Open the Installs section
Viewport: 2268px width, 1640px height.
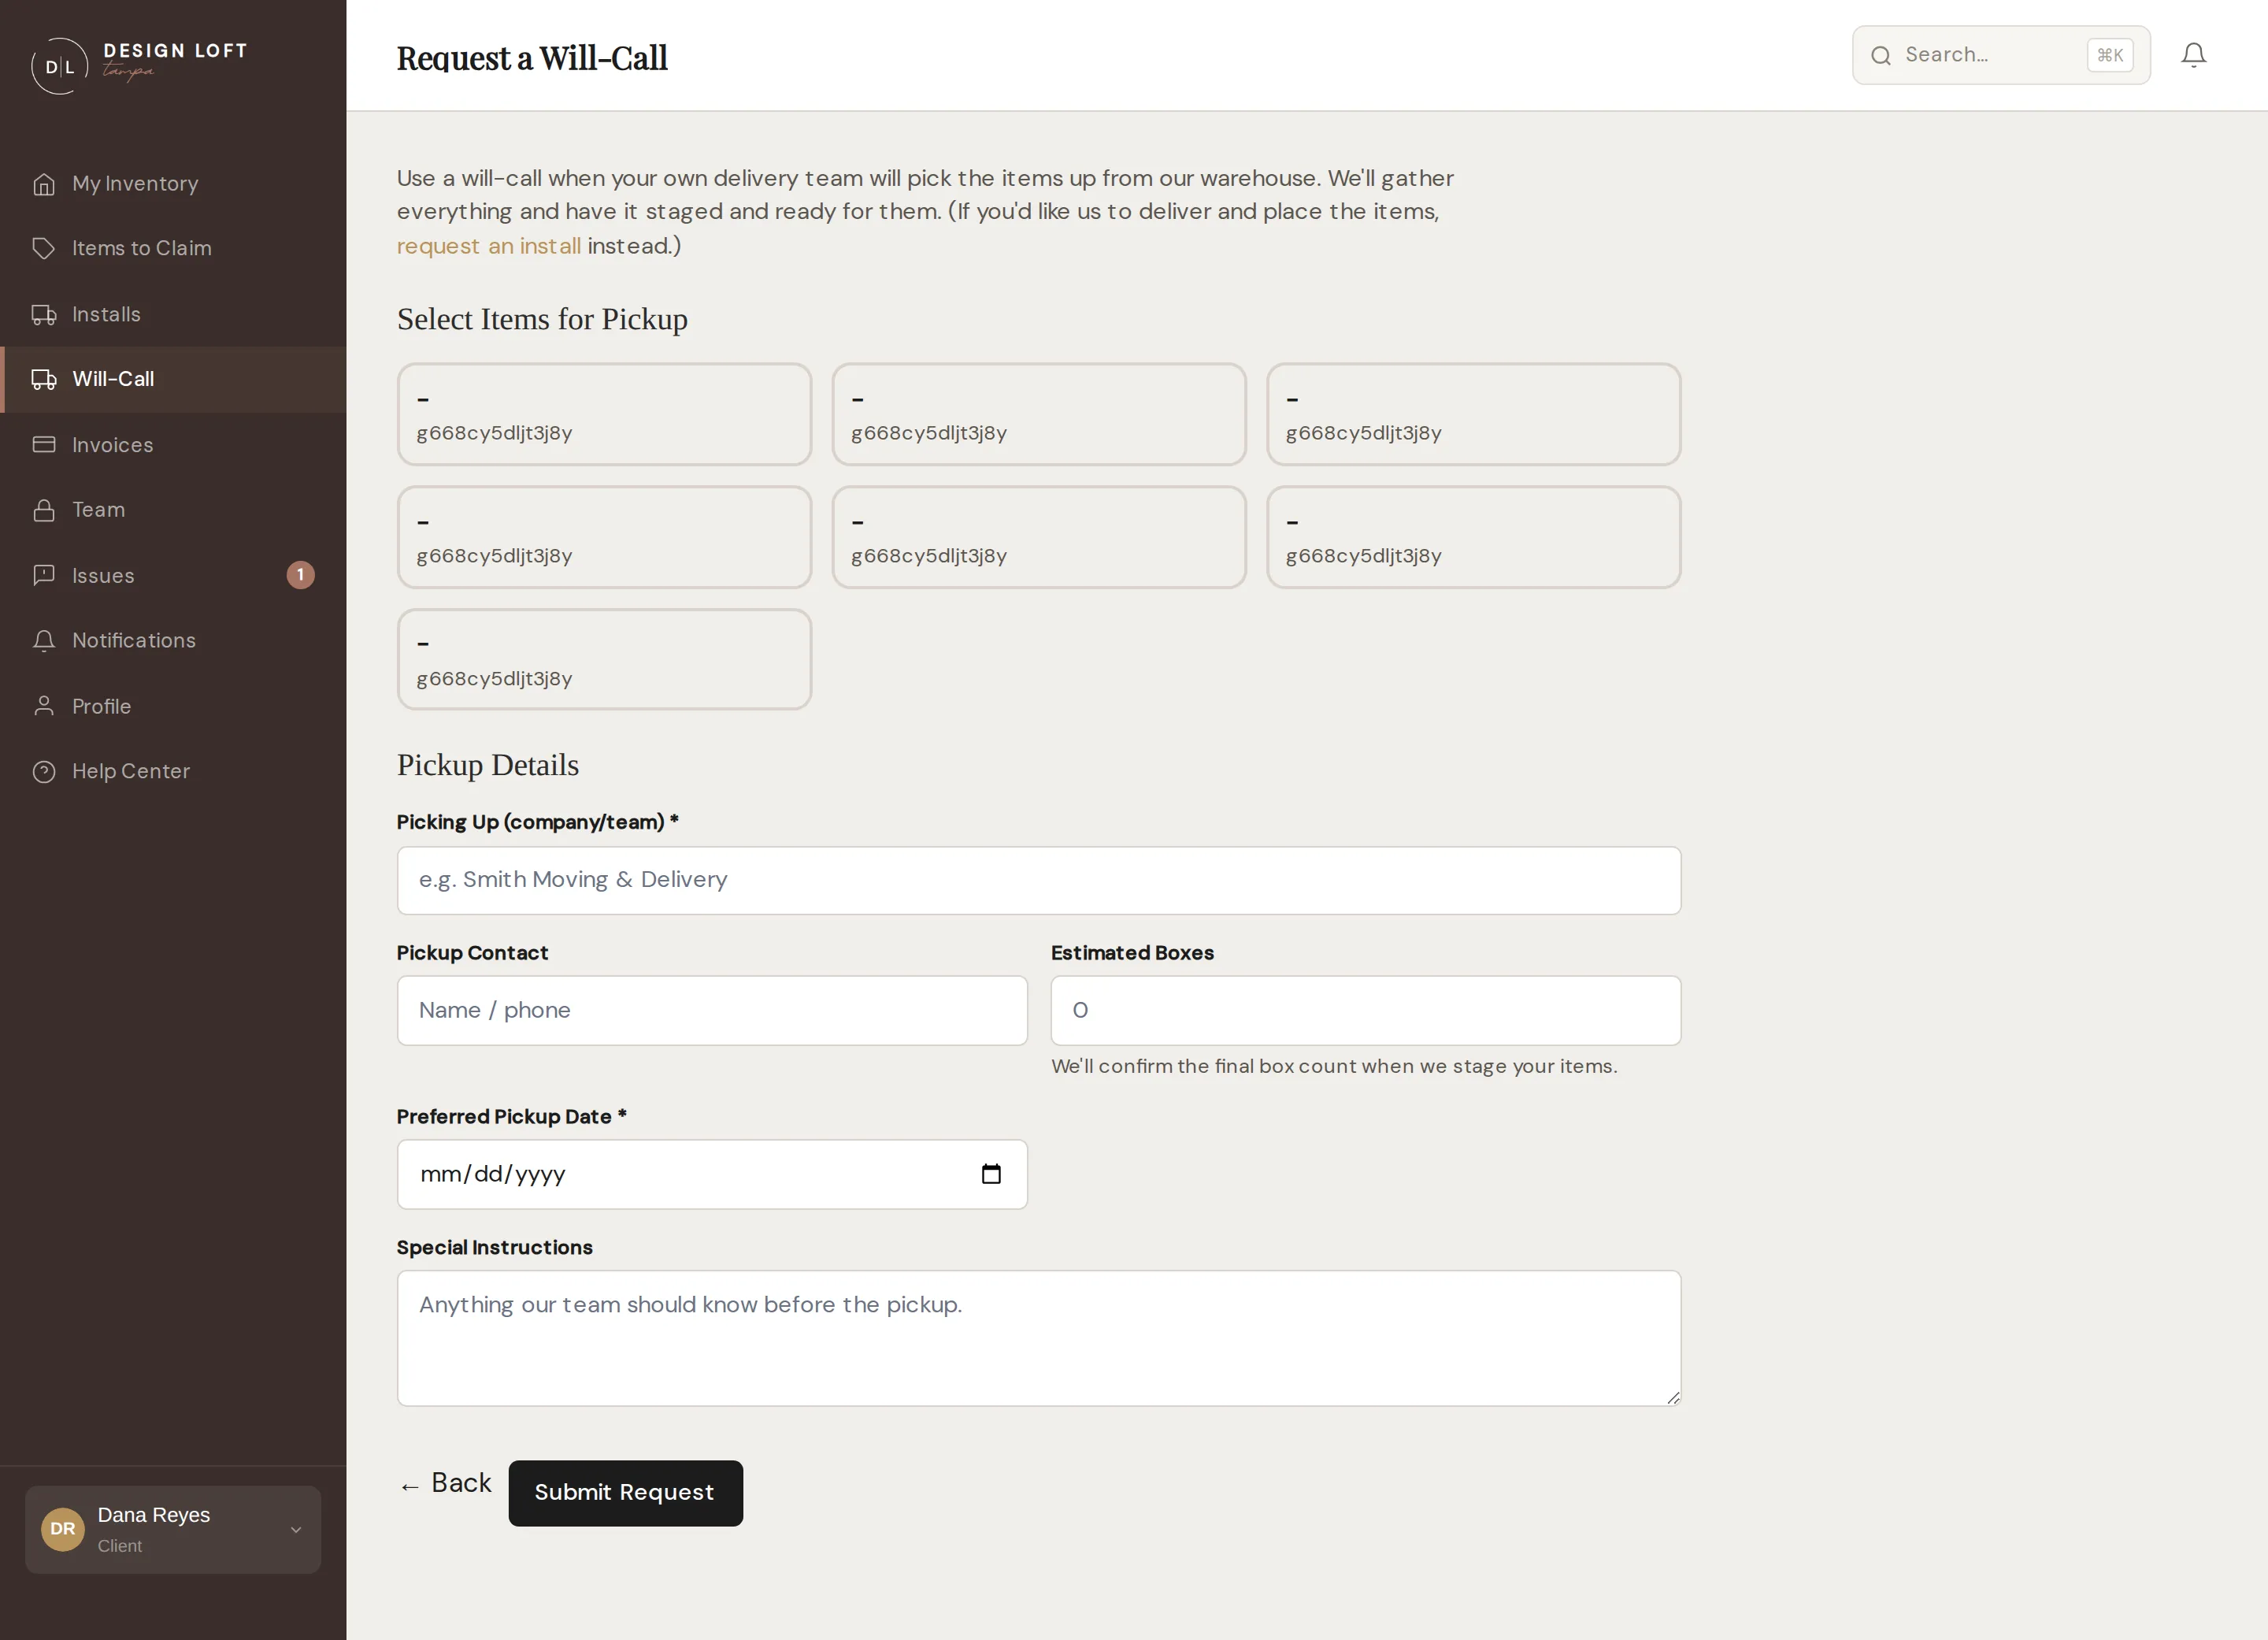174,314
